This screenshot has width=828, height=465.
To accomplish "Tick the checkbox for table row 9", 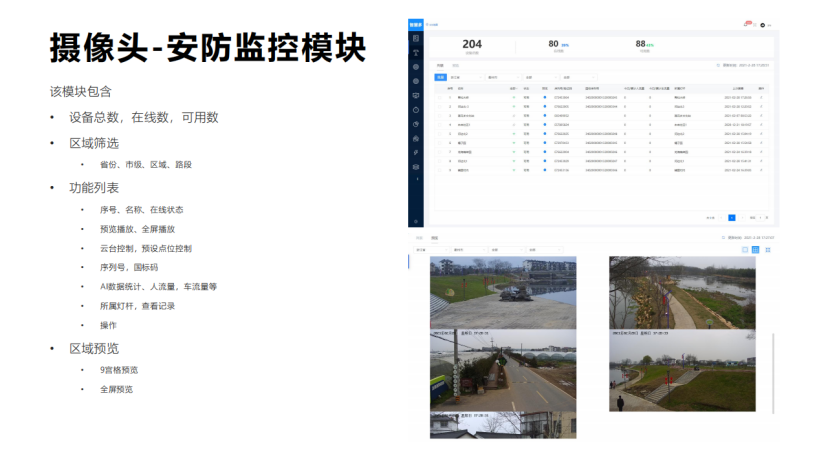I will [x=439, y=170].
